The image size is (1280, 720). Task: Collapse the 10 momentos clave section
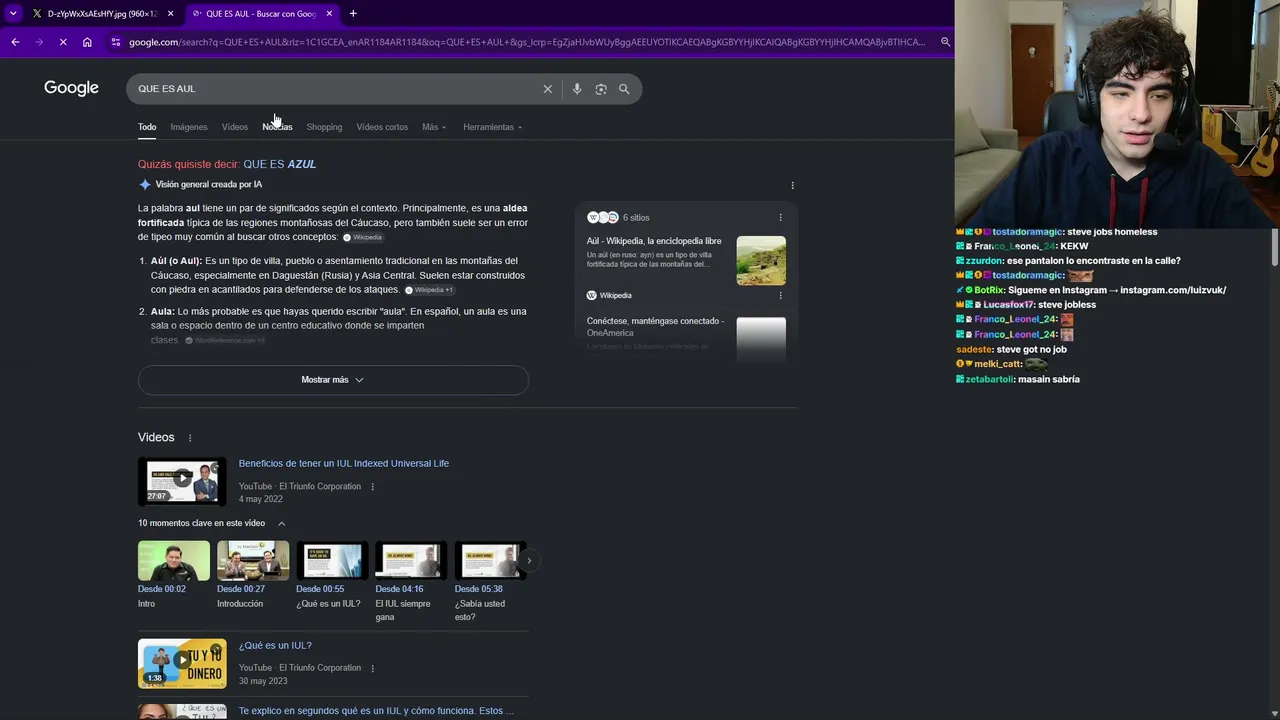click(x=282, y=523)
